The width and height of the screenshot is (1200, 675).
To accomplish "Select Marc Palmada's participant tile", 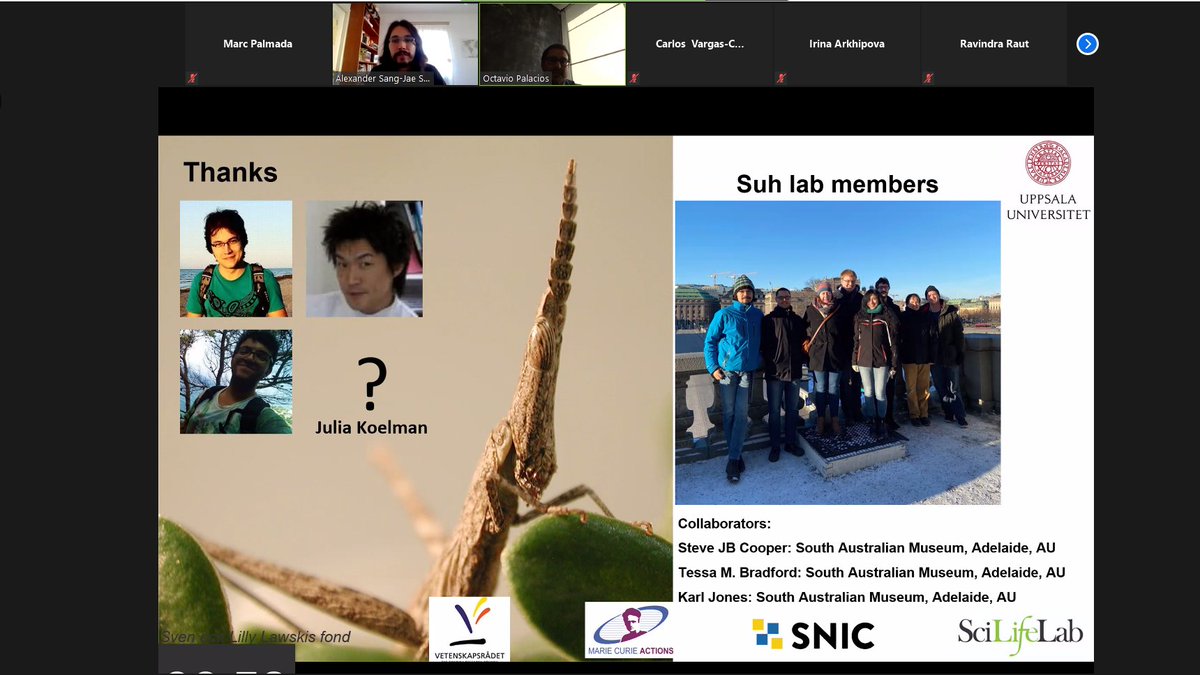I will (x=258, y=44).
